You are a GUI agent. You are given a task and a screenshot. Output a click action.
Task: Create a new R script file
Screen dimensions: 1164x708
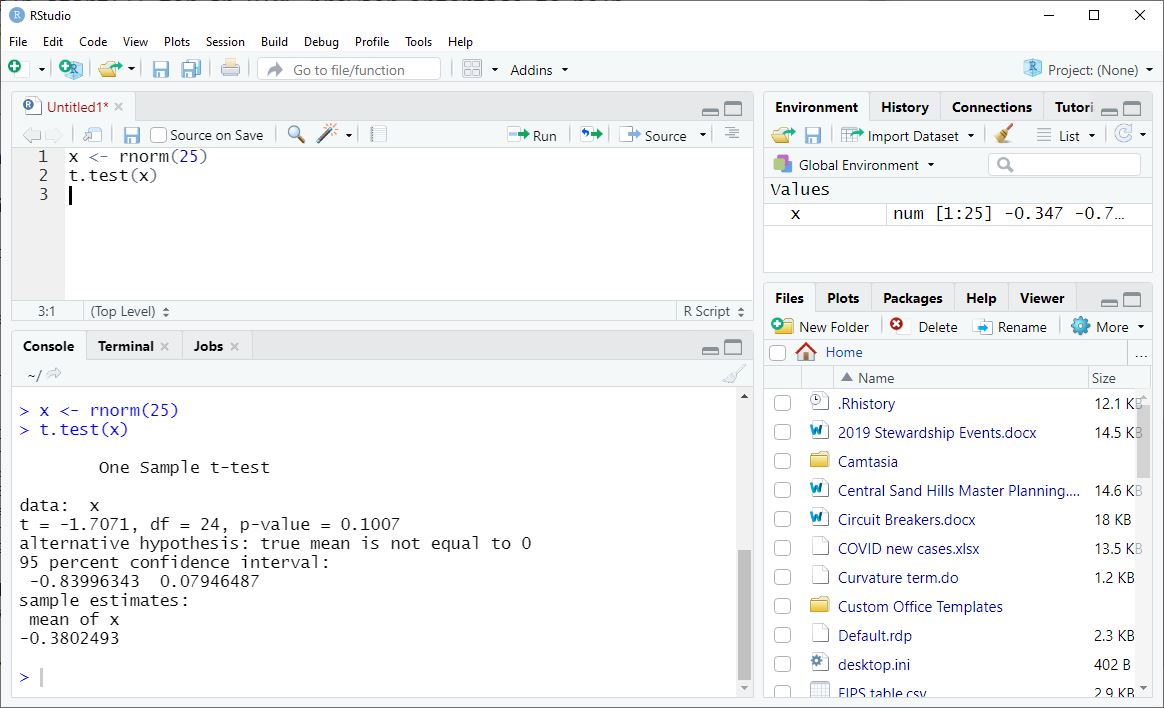pyautogui.click(x=16, y=68)
